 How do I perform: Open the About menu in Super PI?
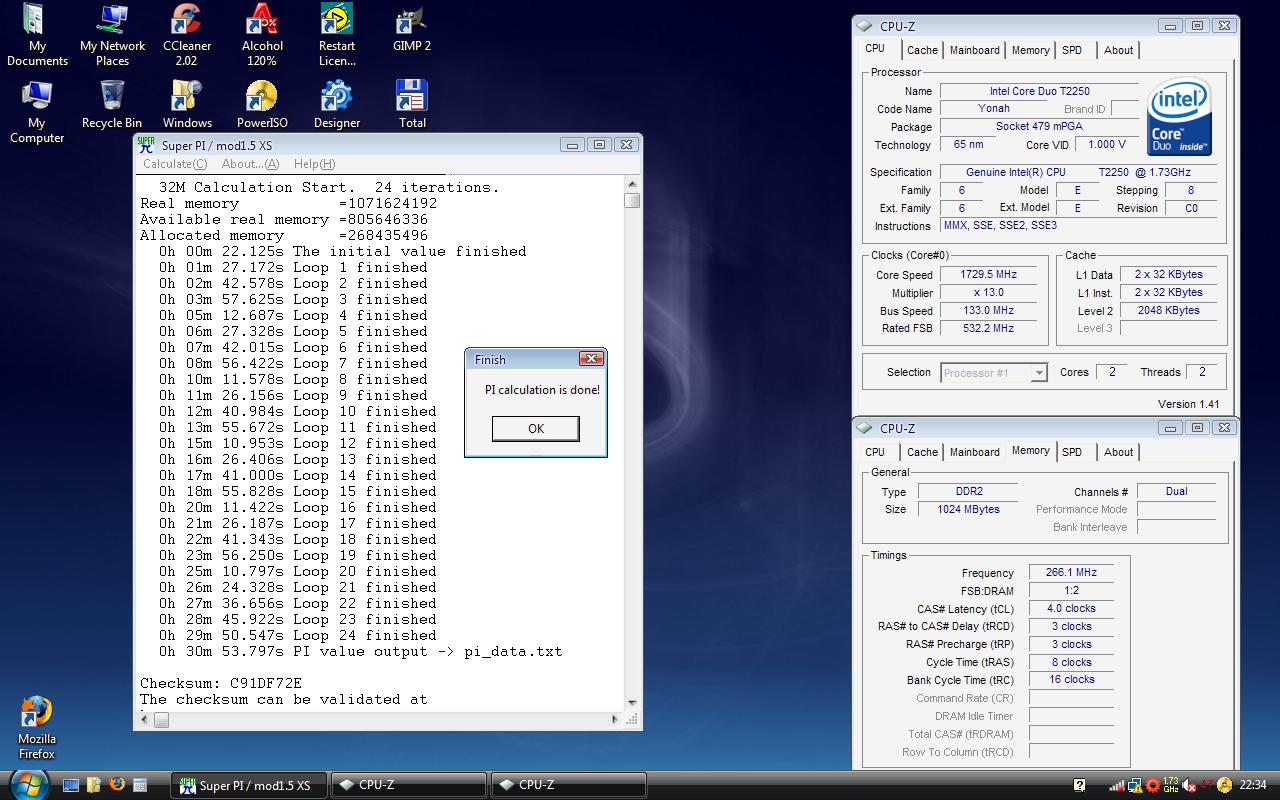[x=250, y=164]
